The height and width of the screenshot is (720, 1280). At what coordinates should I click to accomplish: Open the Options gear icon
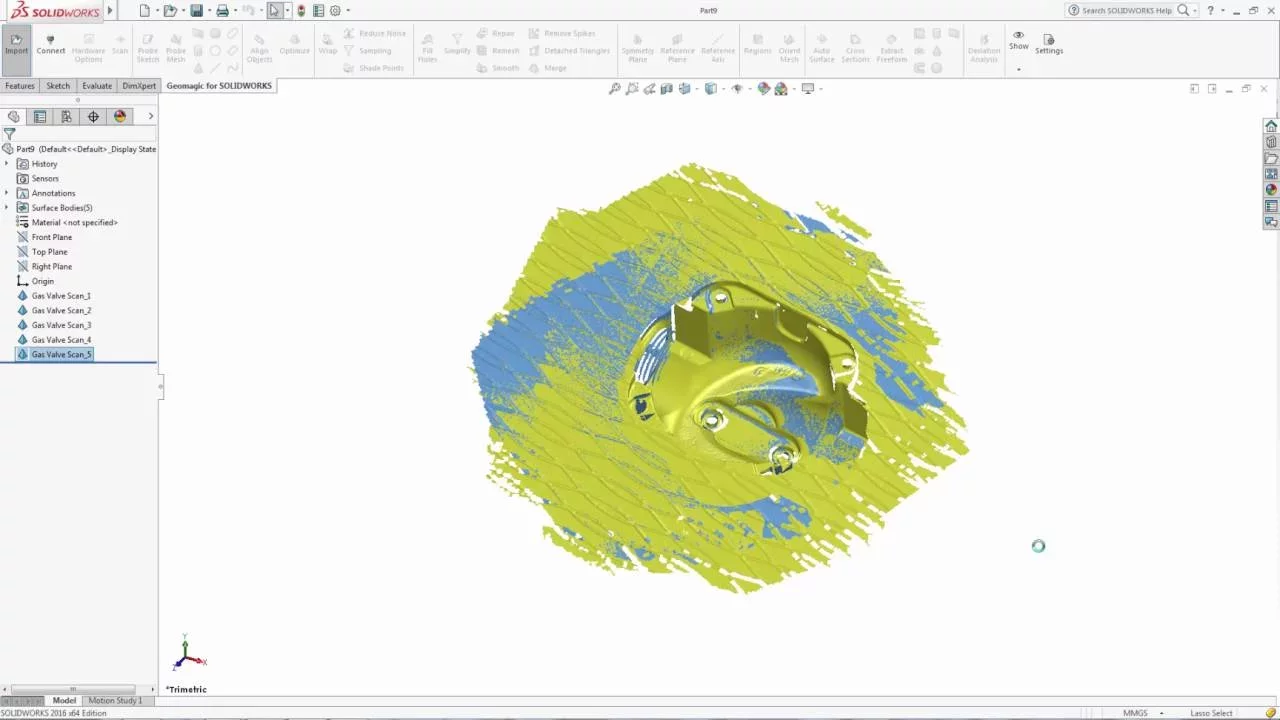[335, 10]
